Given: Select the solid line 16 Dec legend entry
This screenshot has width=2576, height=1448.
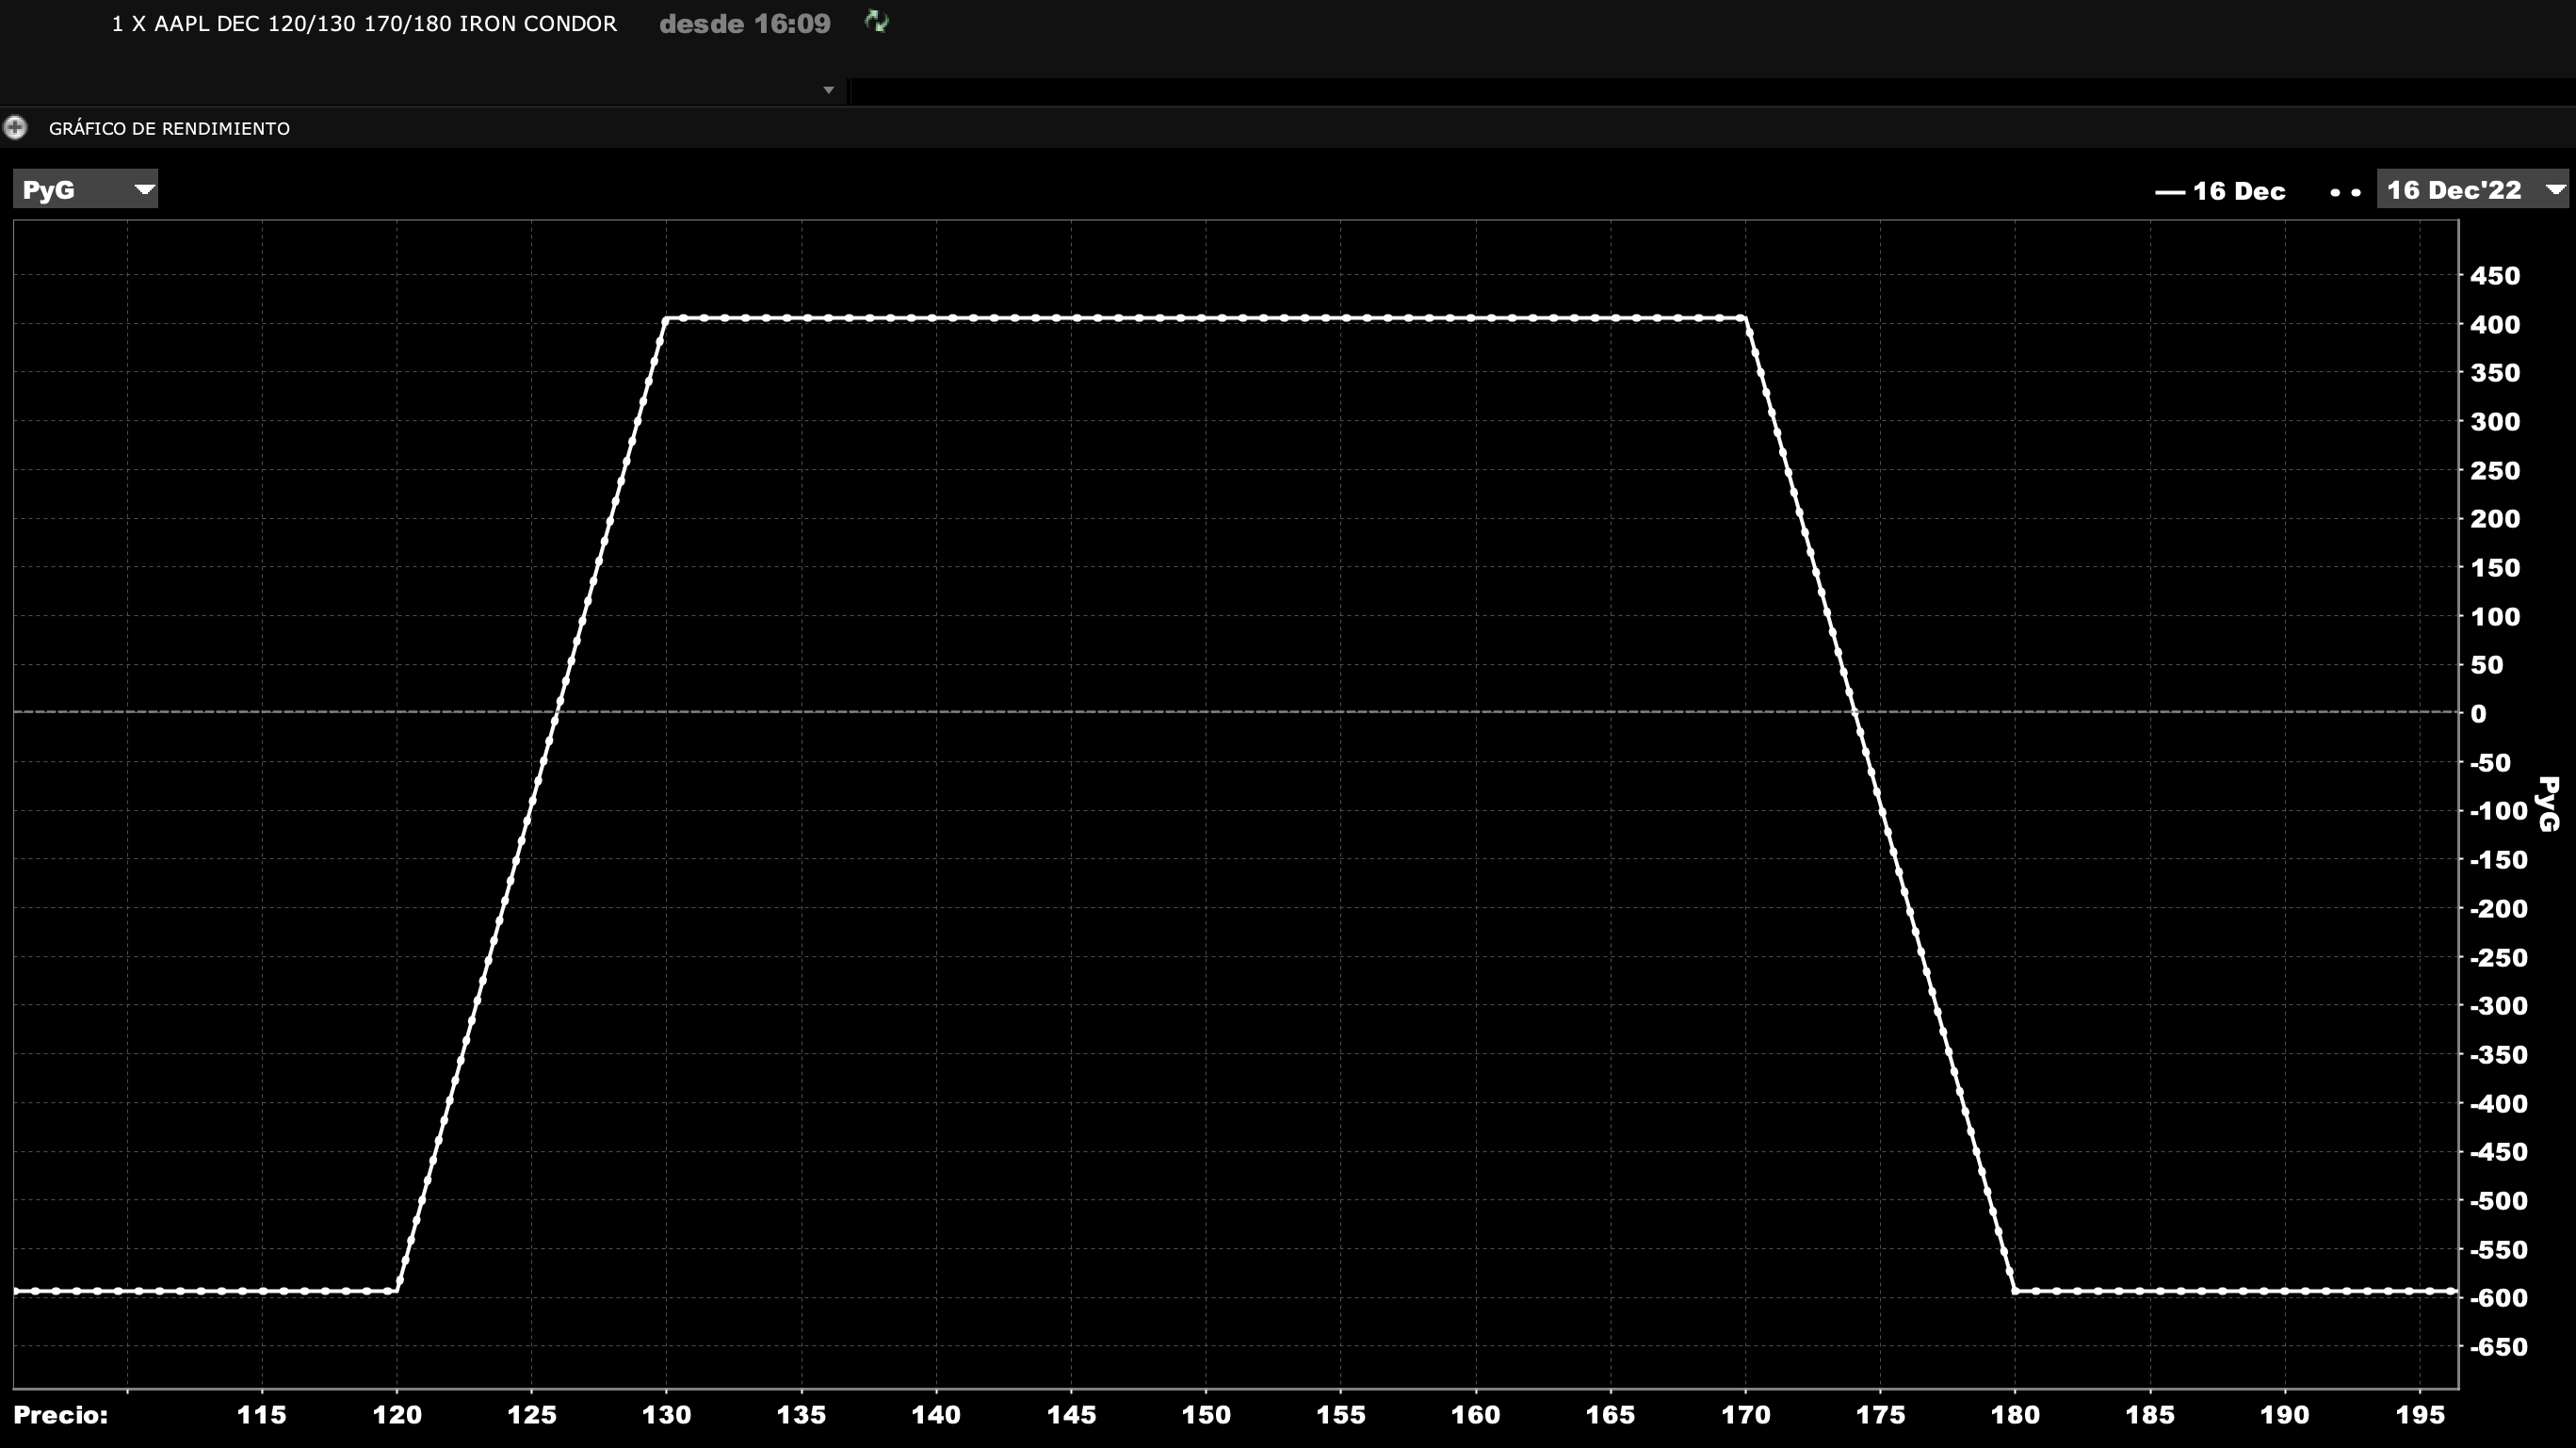Looking at the screenshot, I should click(2219, 191).
